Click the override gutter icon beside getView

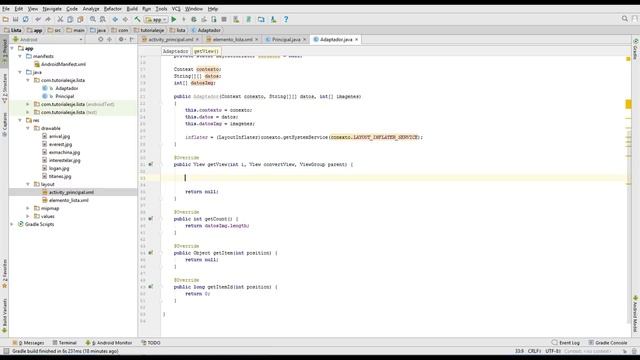tap(151, 164)
